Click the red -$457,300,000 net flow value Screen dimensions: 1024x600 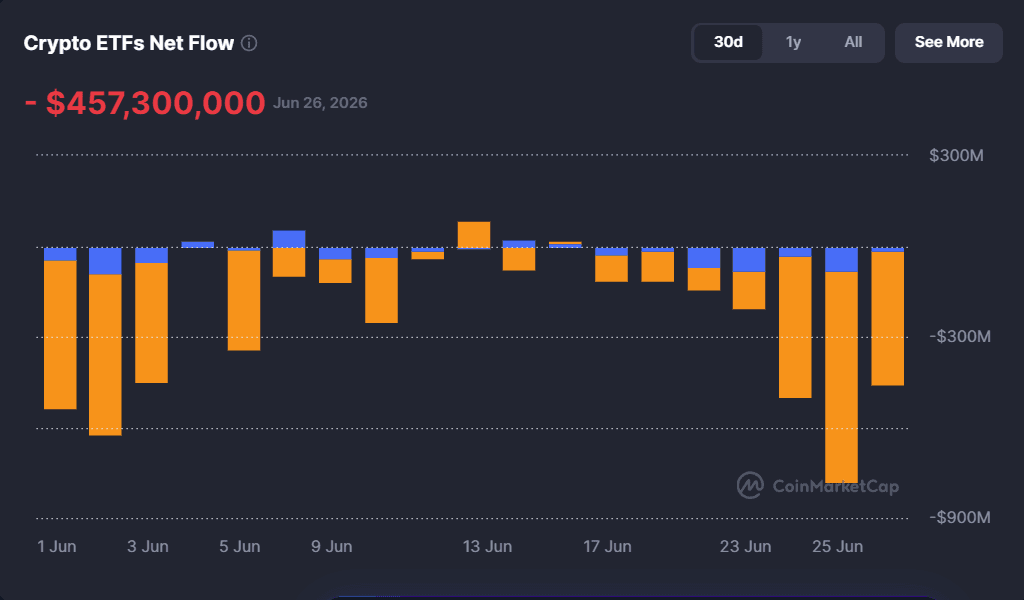pyautogui.click(x=145, y=103)
